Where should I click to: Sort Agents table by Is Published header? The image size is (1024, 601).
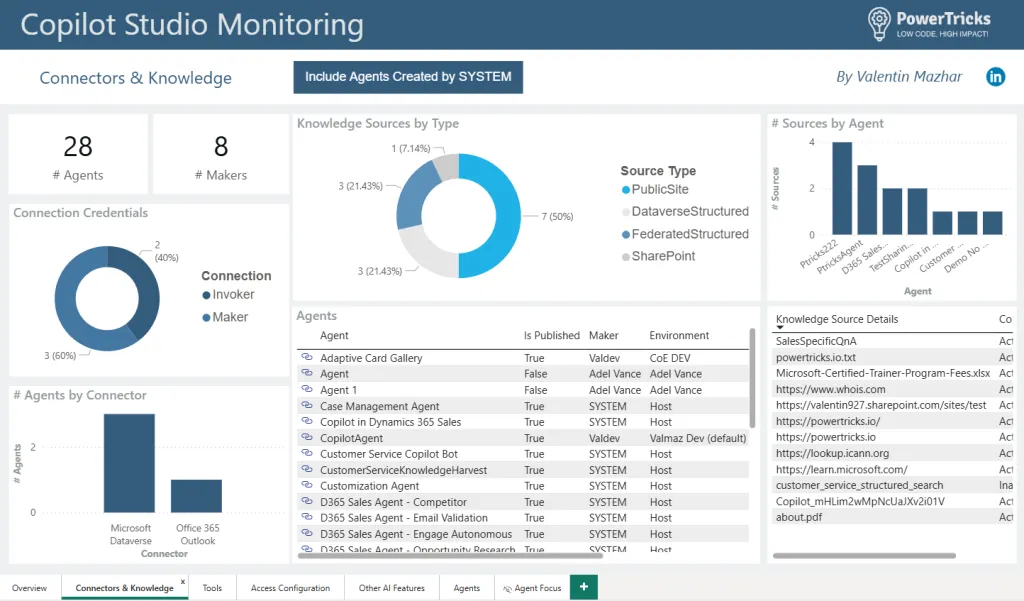pos(551,335)
